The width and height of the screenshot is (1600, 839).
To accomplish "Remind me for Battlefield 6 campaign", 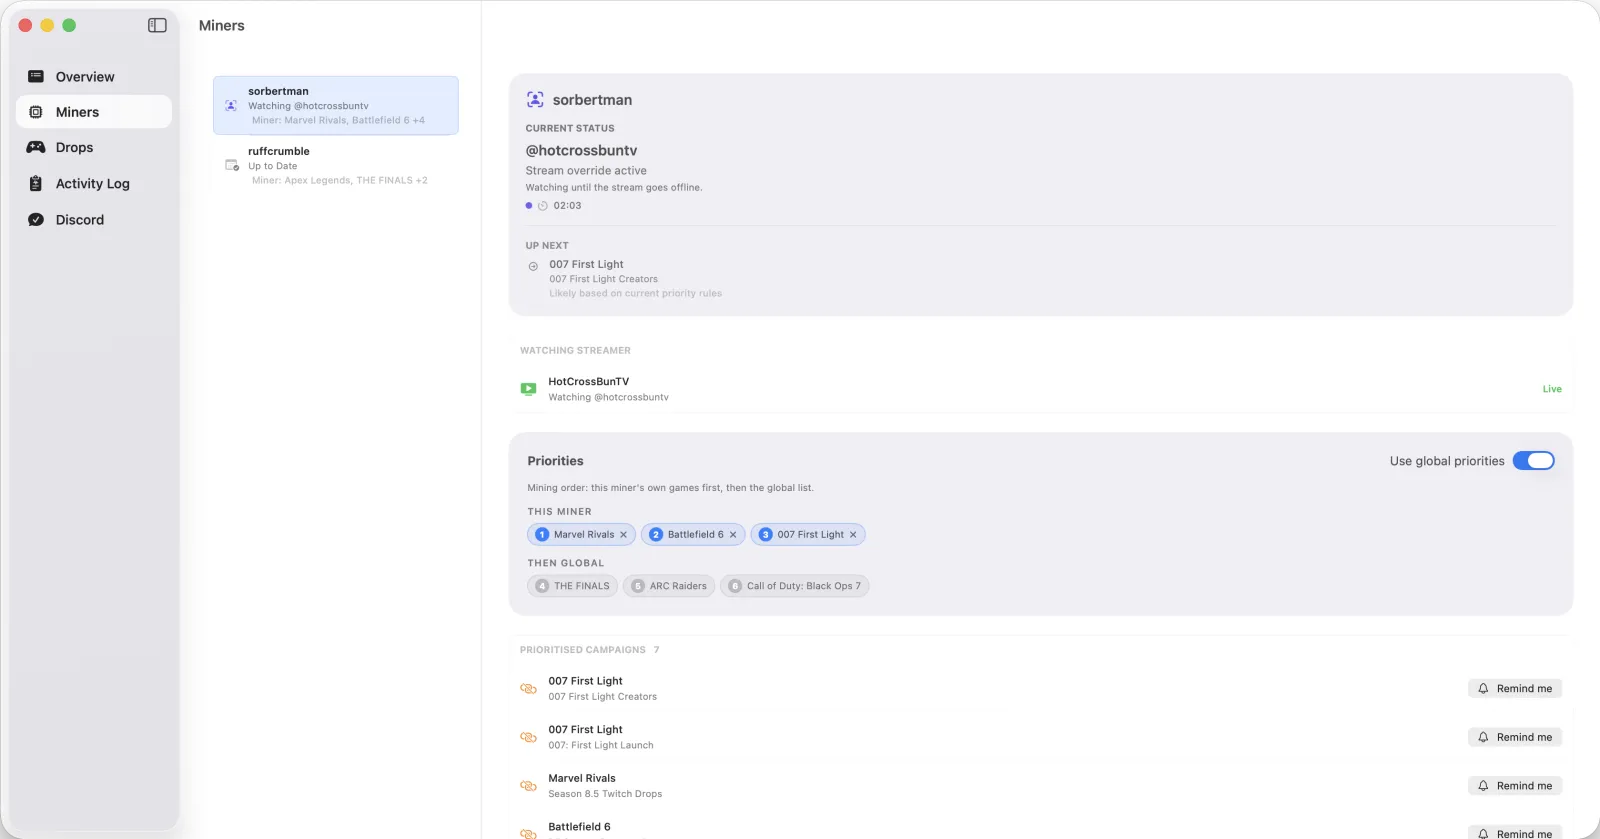I will point(1515,832).
